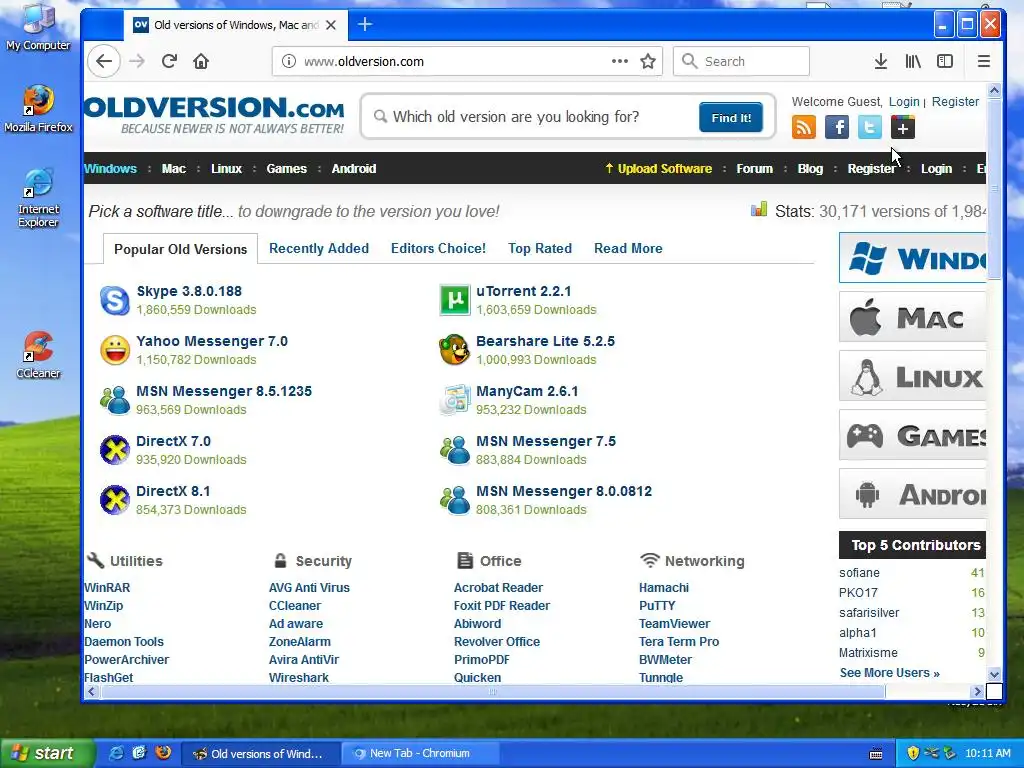This screenshot has width=1024, height=768.
Task: Reload the page with the refresh icon
Action: point(169,61)
